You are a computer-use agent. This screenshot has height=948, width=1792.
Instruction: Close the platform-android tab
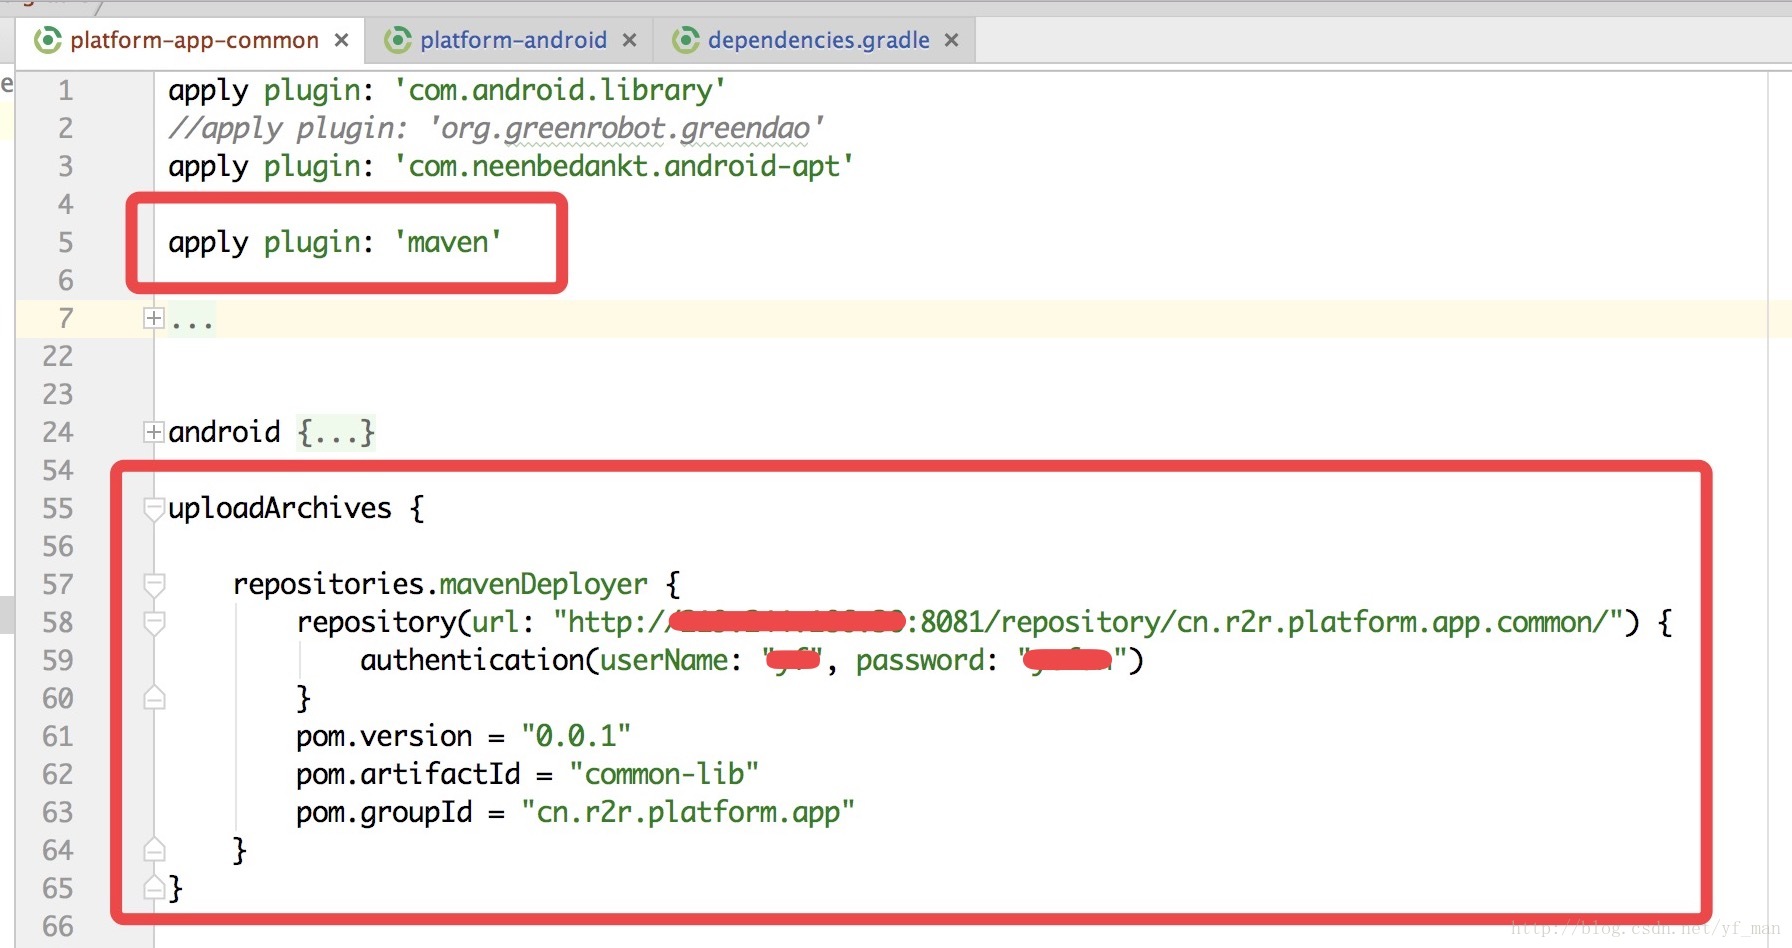629,40
